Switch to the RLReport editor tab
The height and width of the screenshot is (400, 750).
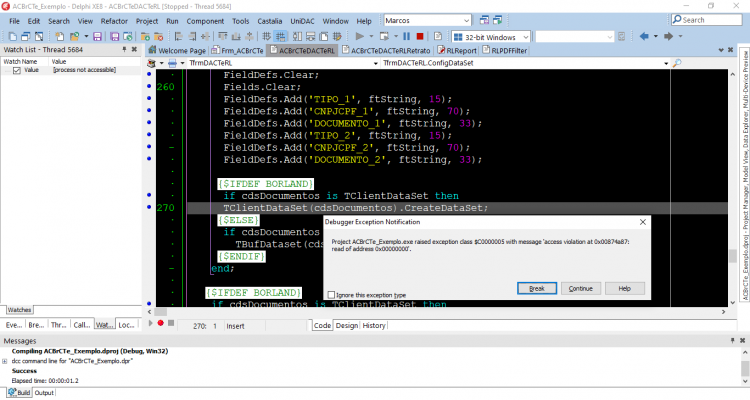tap(457, 50)
